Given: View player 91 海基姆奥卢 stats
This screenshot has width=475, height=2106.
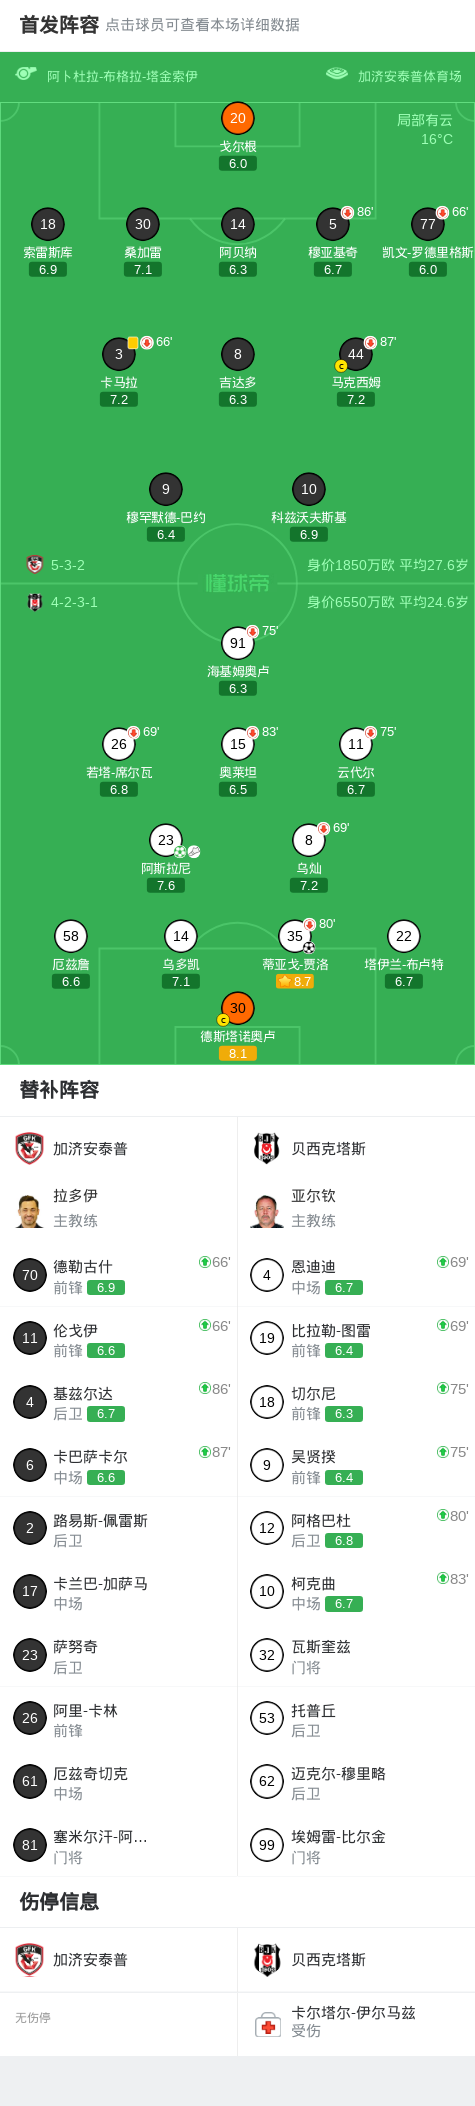Looking at the screenshot, I should point(238,643).
